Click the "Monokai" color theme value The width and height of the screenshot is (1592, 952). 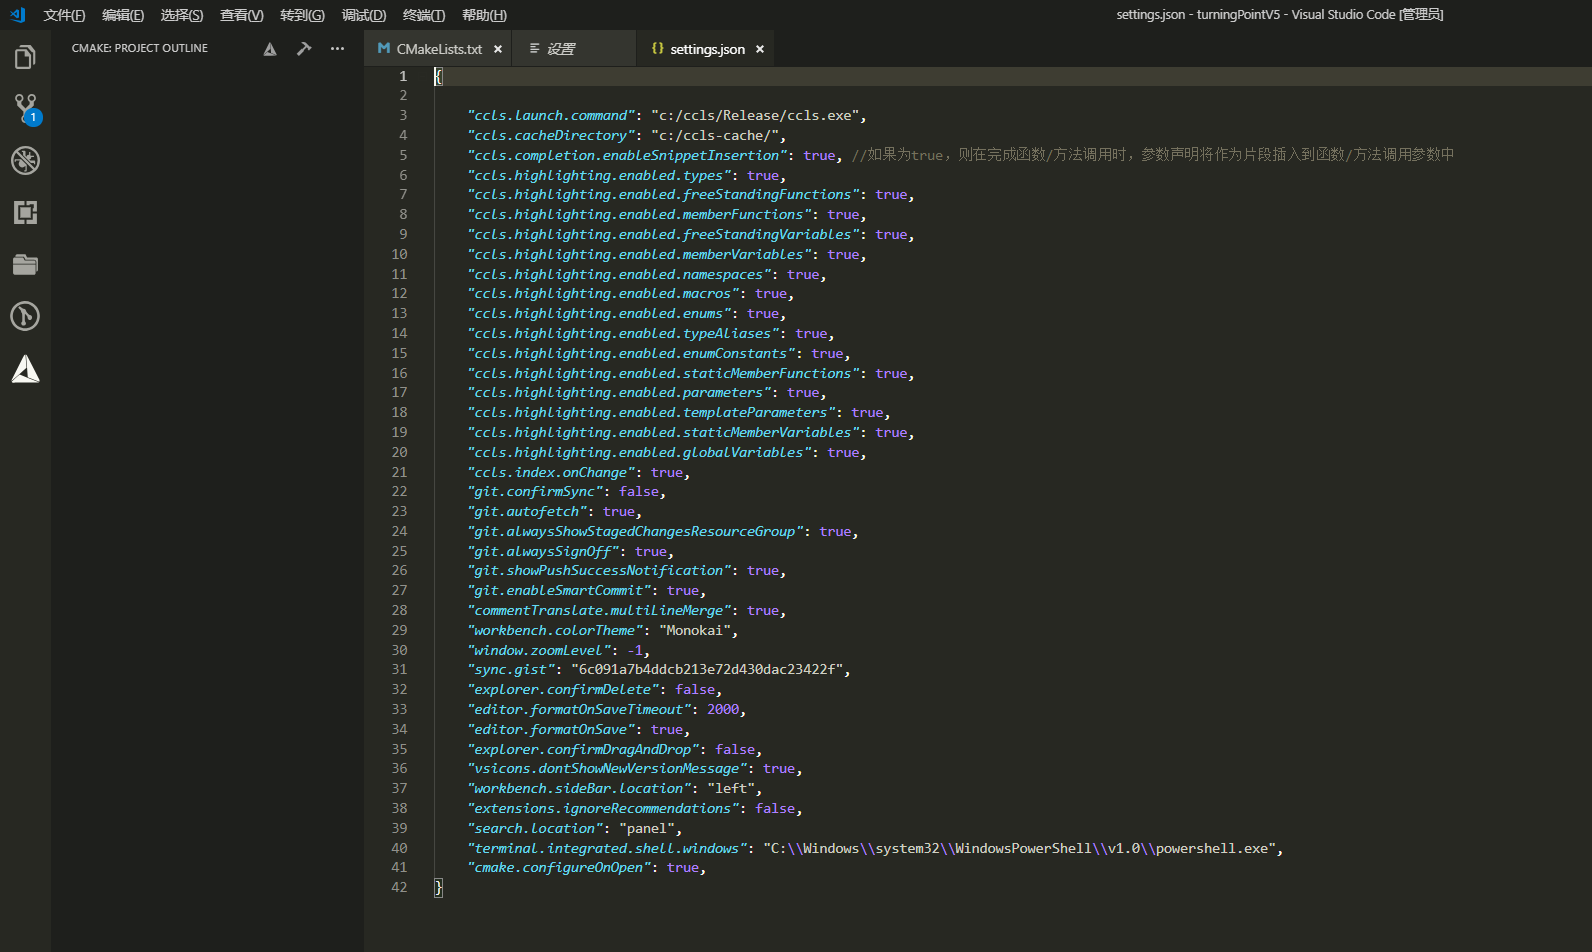pyautogui.click(x=695, y=630)
